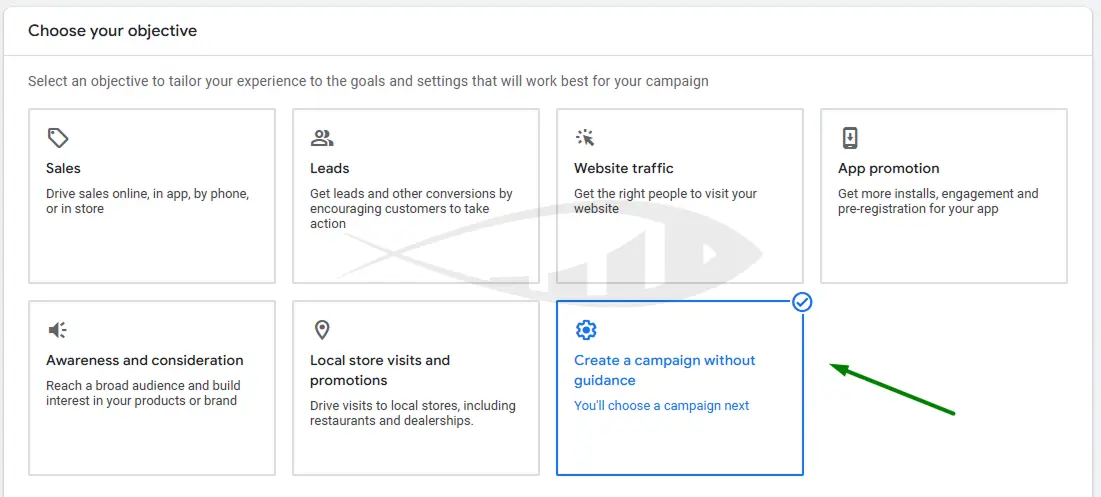Click the App promotion phone icon
This screenshot has height=497, width=1101.
coord(850,138)
